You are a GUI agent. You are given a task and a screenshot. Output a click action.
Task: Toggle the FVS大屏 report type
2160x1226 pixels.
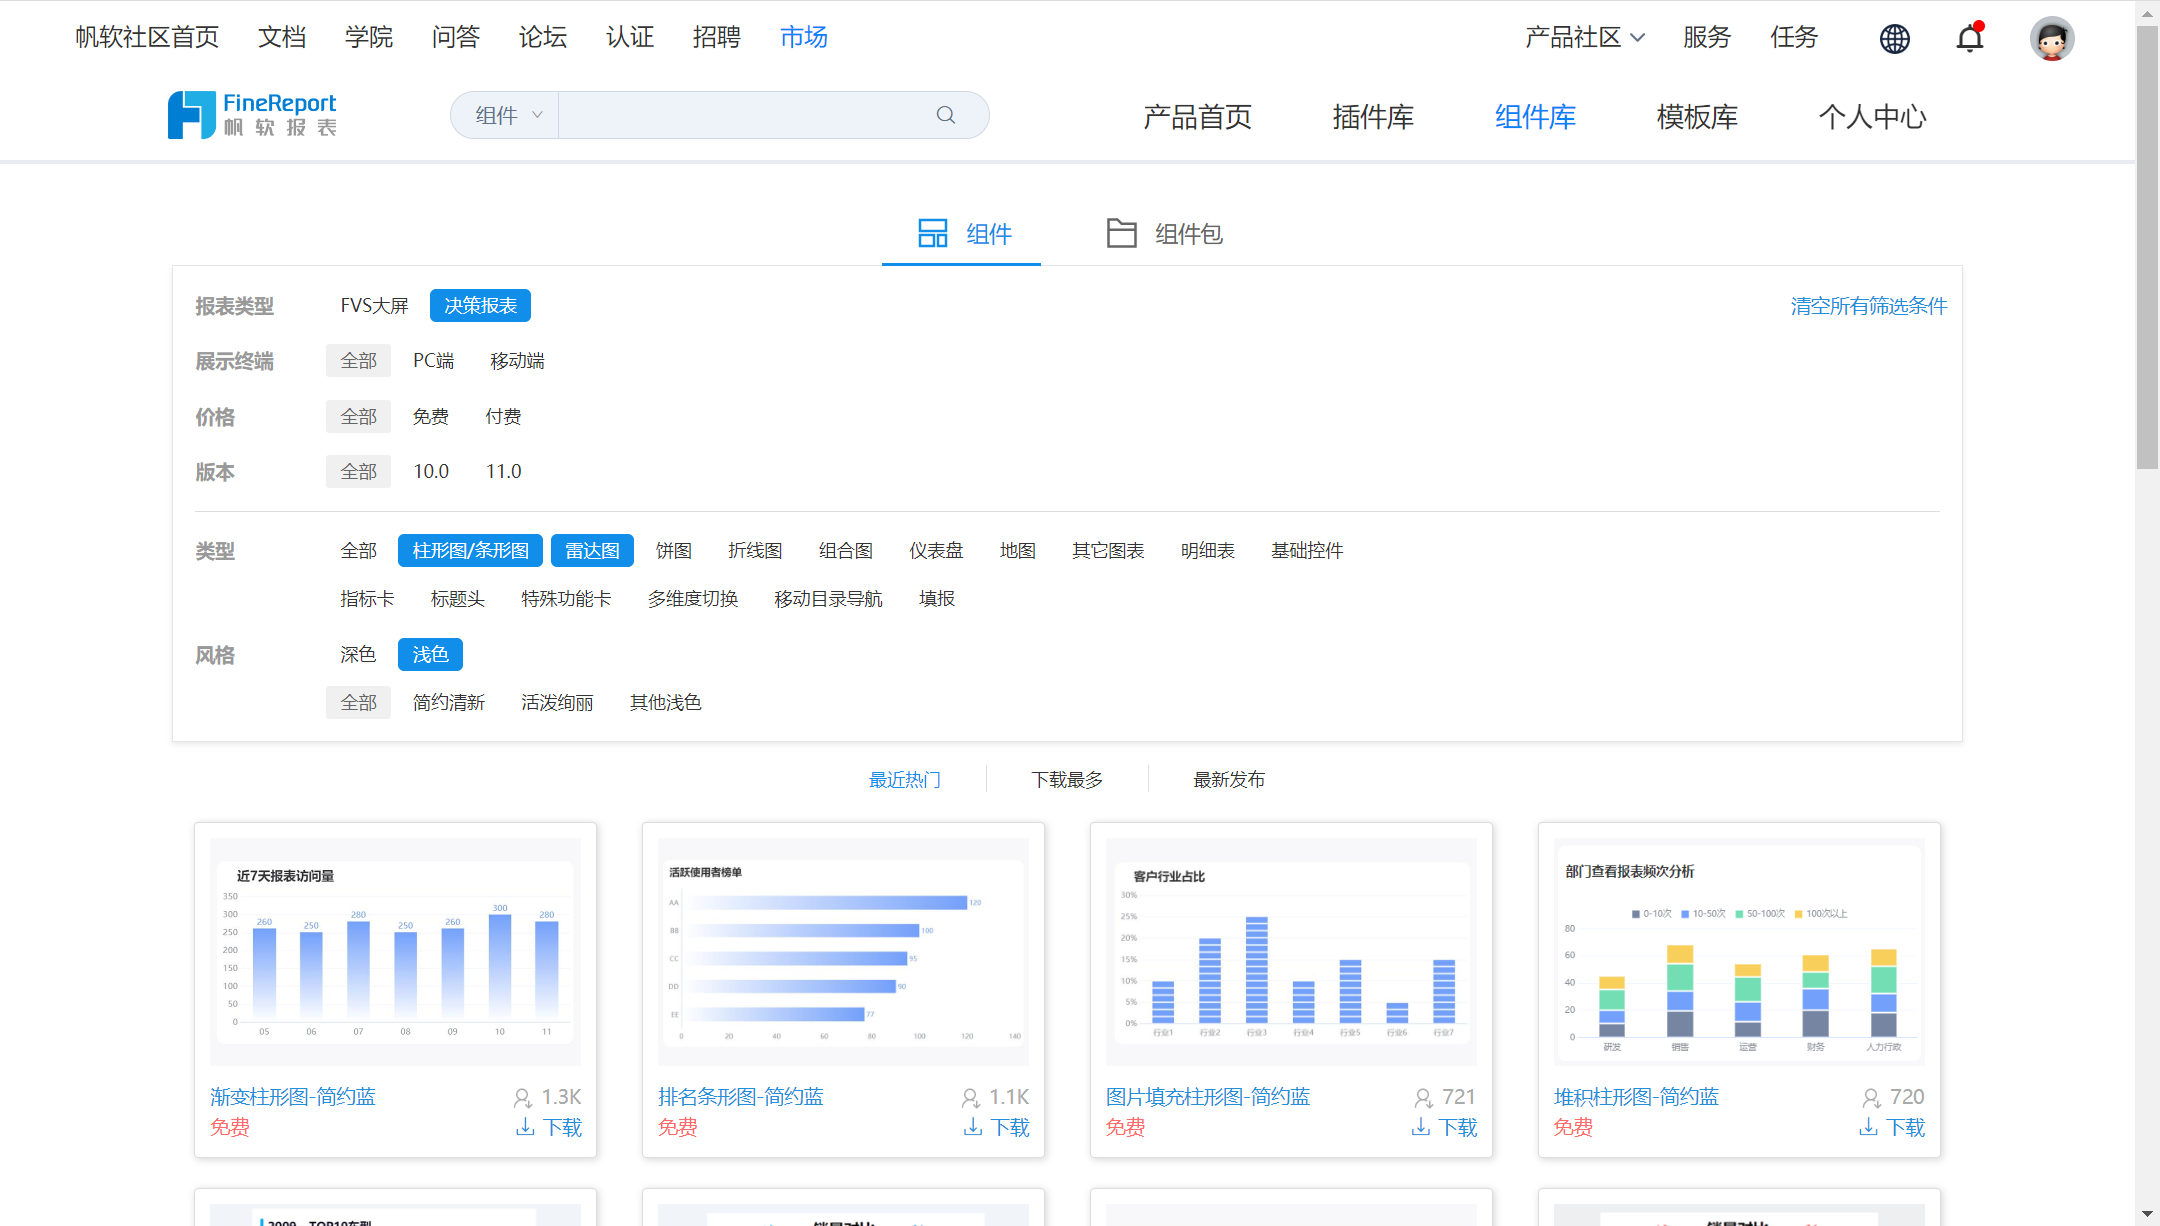(x=374, y=306)
